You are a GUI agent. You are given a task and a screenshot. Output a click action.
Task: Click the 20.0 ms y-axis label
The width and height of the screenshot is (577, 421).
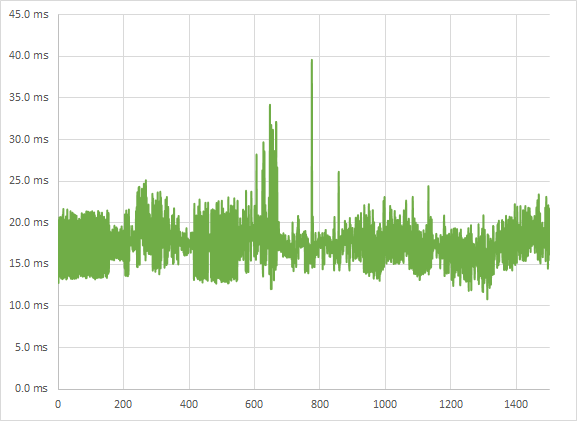click(28, 222)
